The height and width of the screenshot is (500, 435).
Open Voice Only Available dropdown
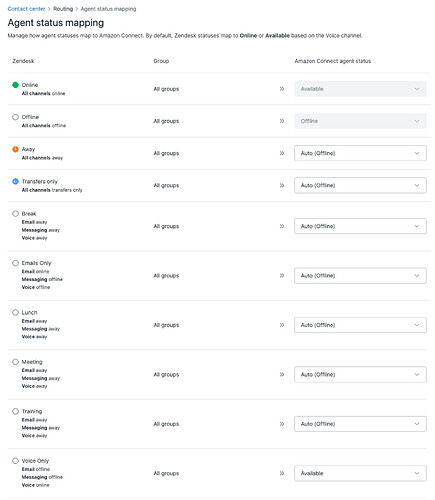tap(360, 473)
